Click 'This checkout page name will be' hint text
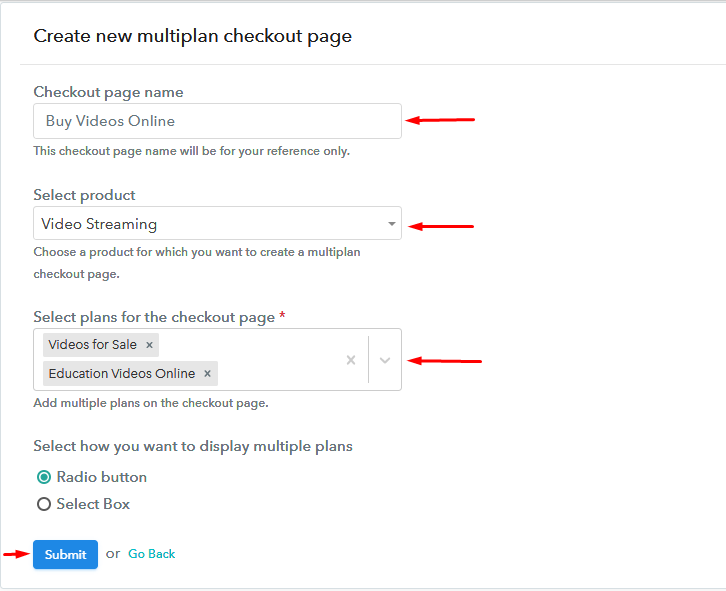 point(192,151)
